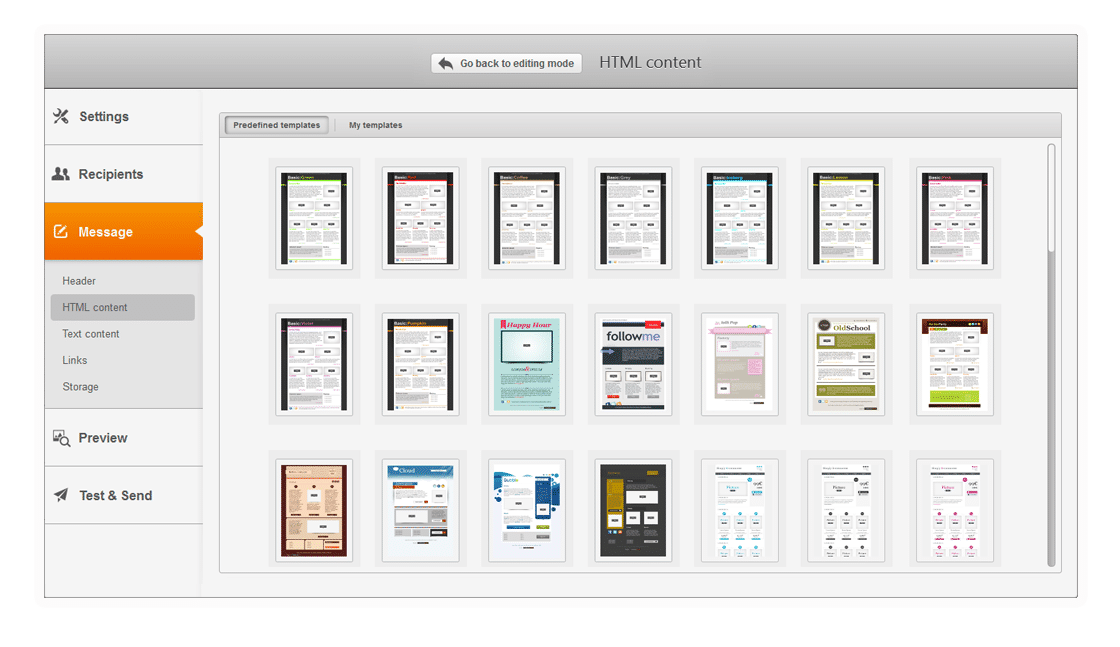Open the Text content section
The width and height of the screenshot is (1120, 647).
(91, 334)
